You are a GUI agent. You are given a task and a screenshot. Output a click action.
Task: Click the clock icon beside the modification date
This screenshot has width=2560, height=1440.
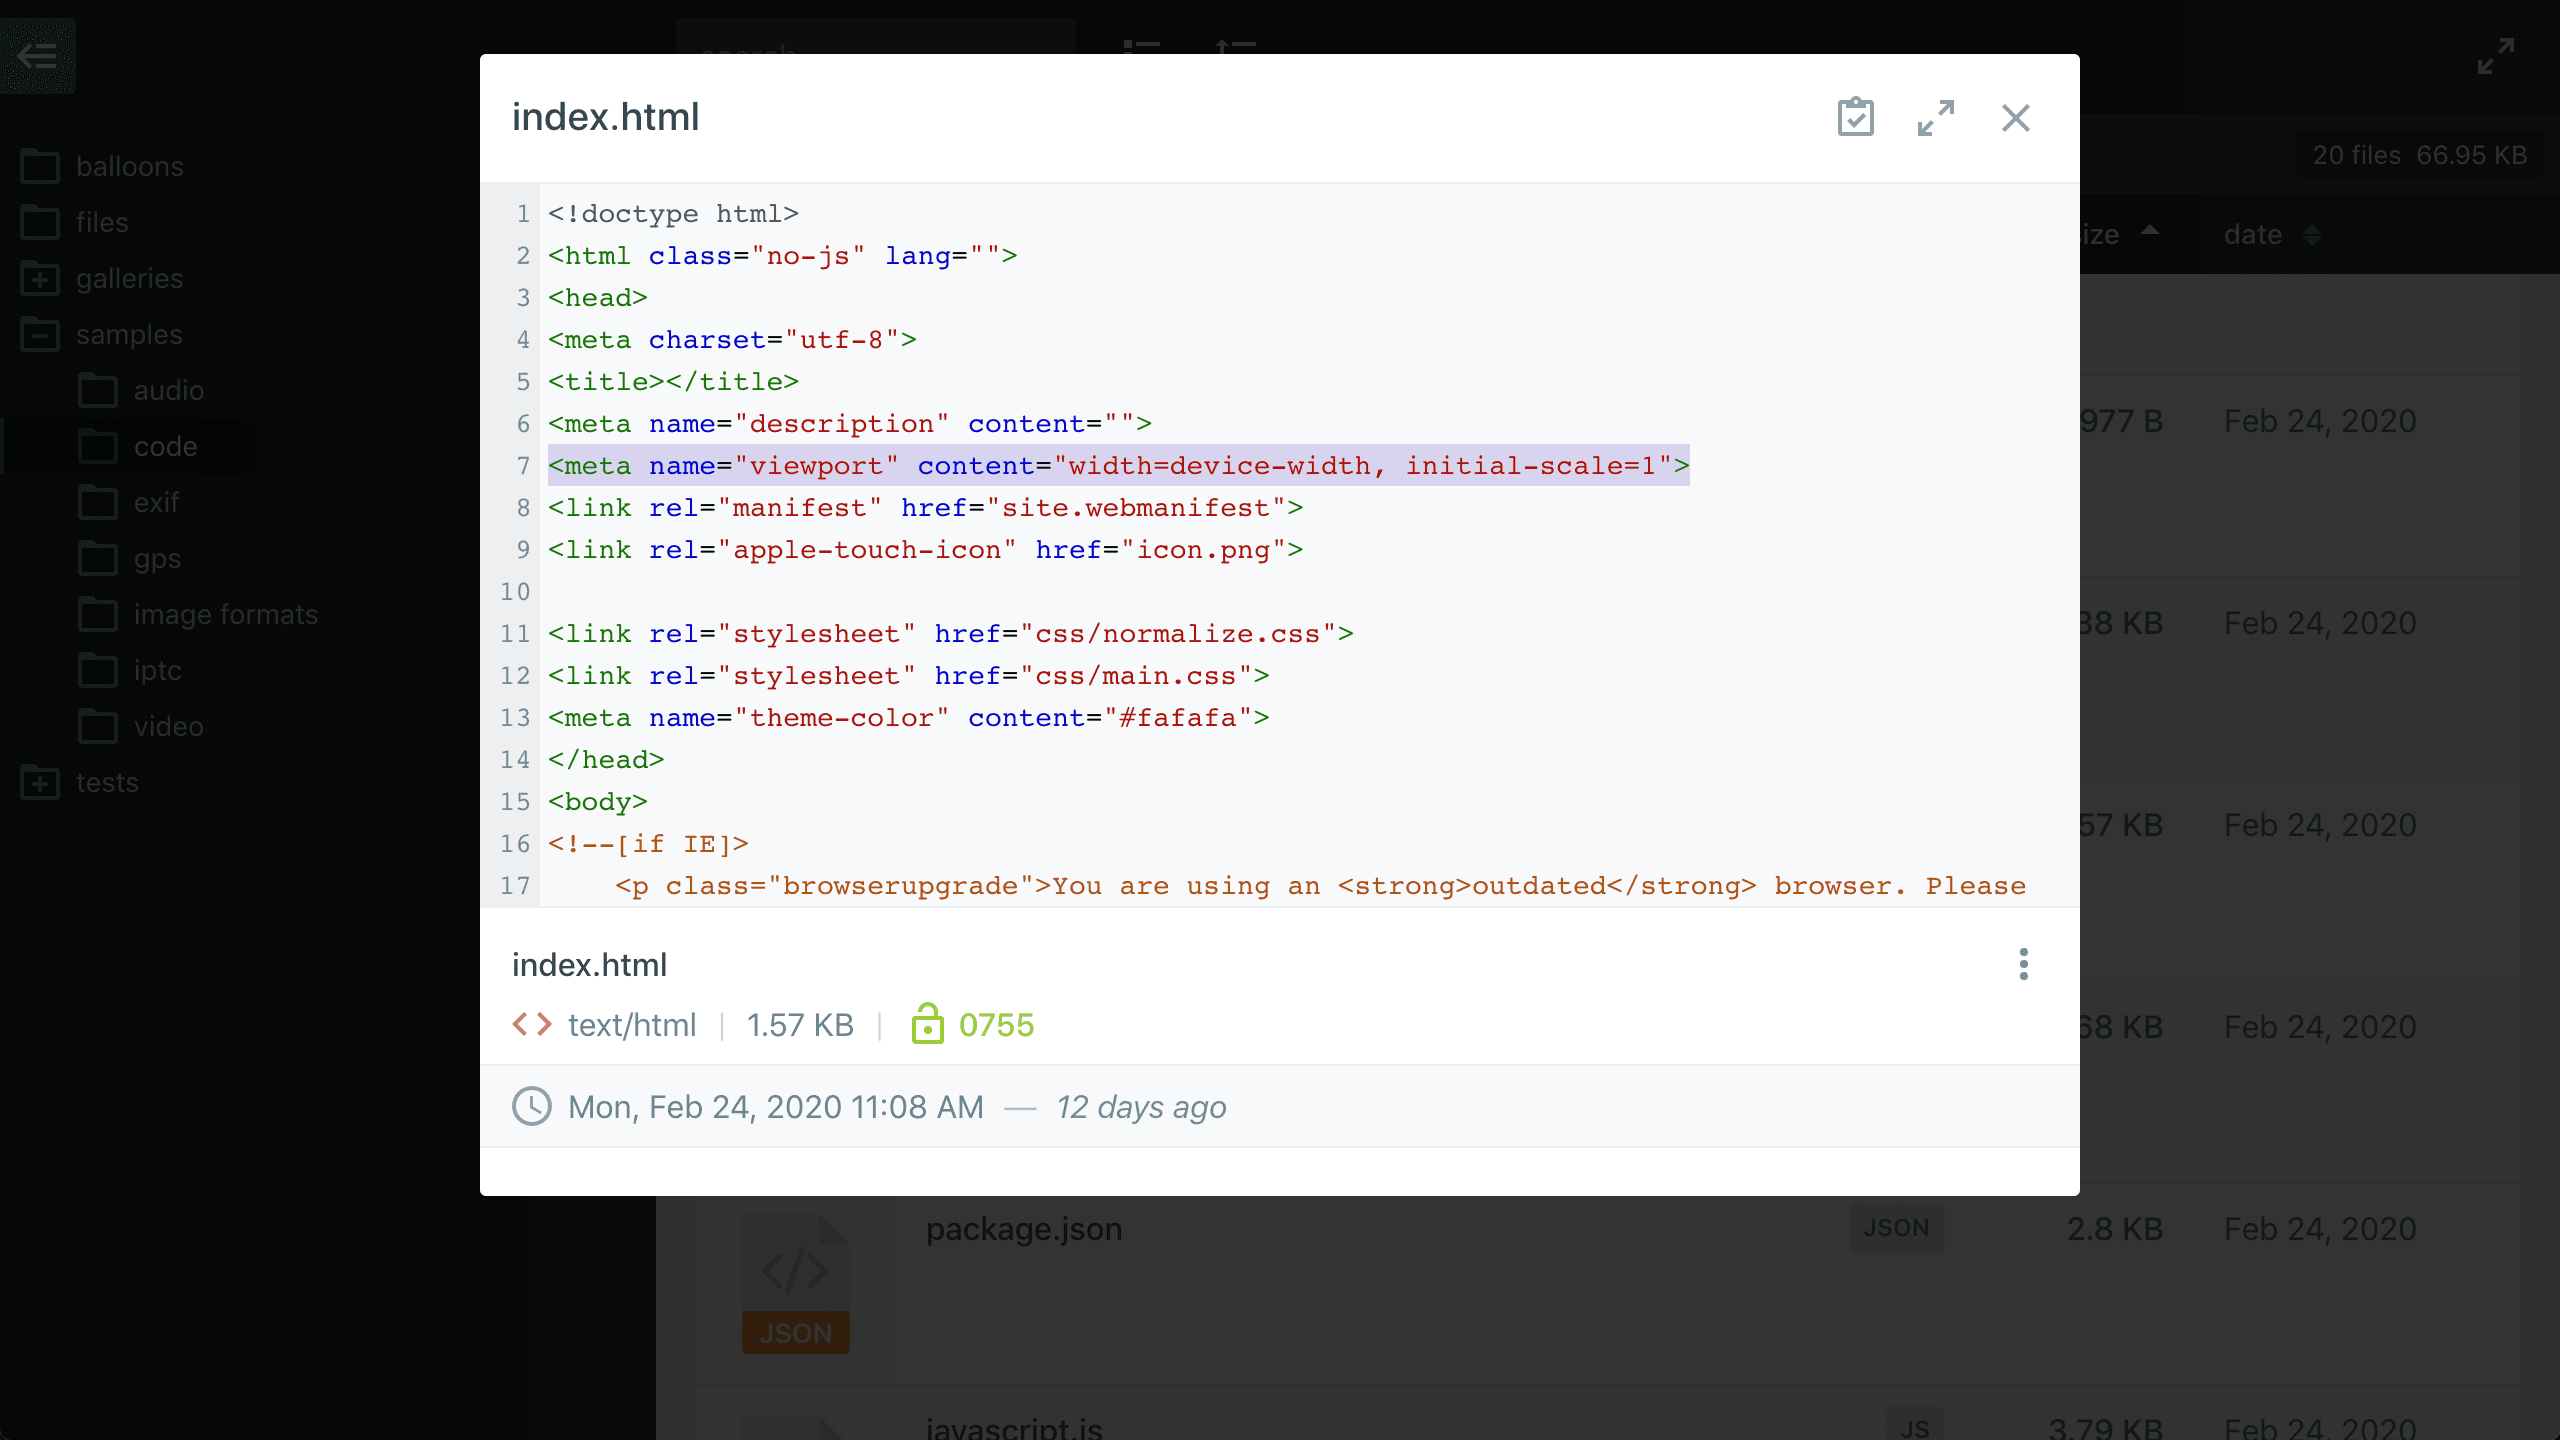532,1107
